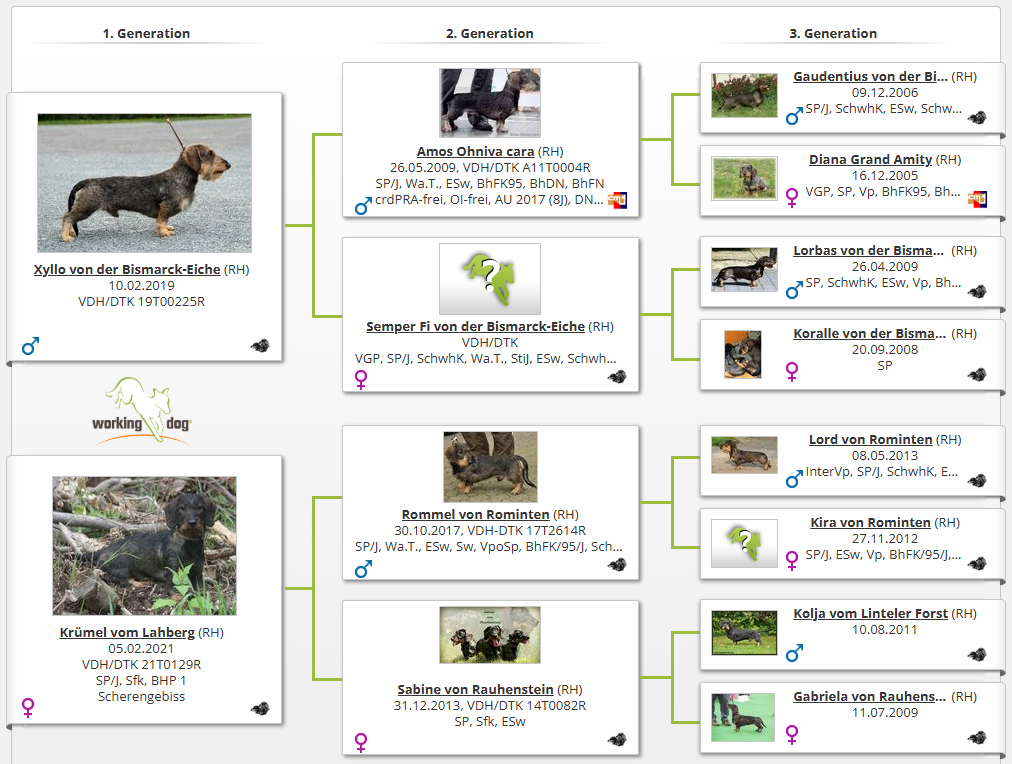Click the female symbol on Semper Fi's card

point(361,379)
